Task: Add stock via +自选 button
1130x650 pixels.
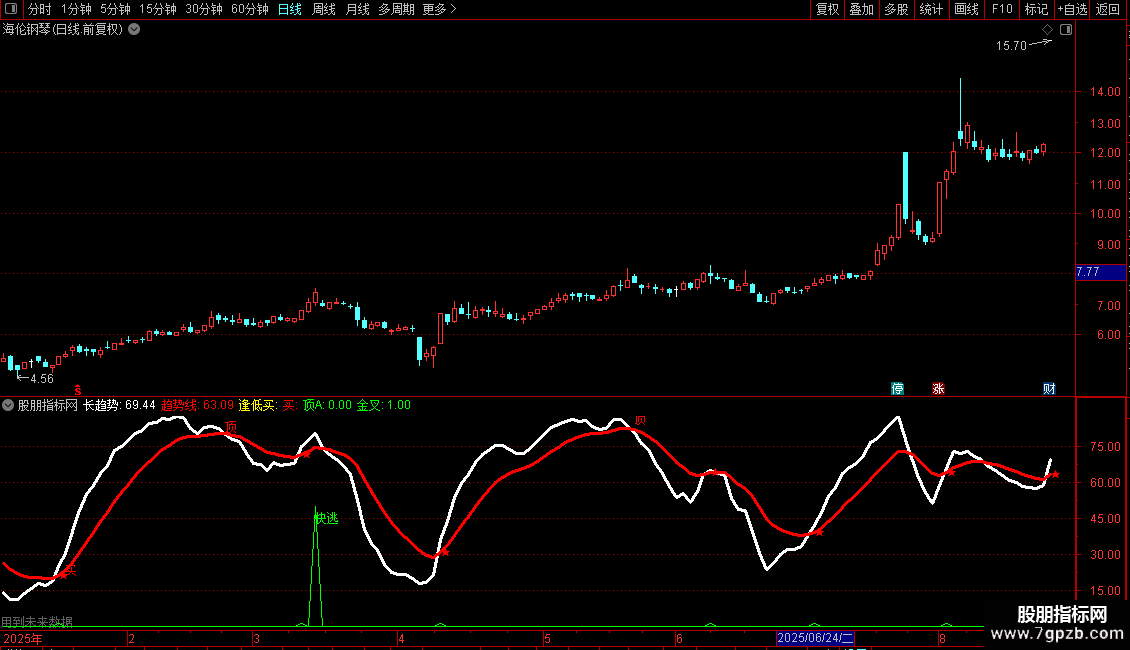Action: (1072, 9)
